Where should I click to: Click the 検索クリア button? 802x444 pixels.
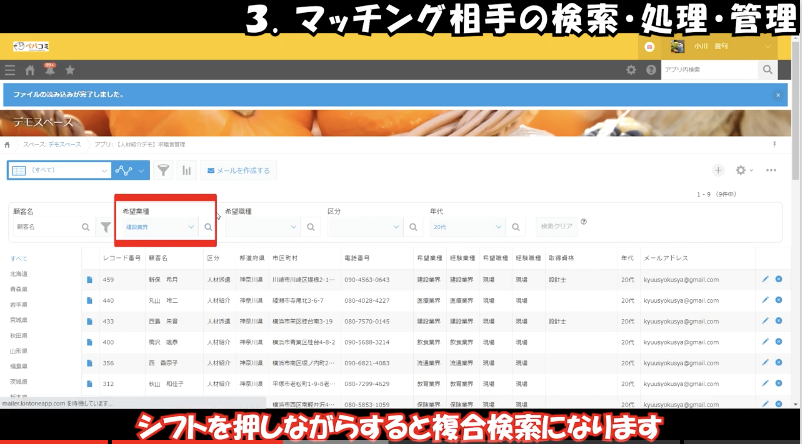pyautogui.click(x=556, y=227)
